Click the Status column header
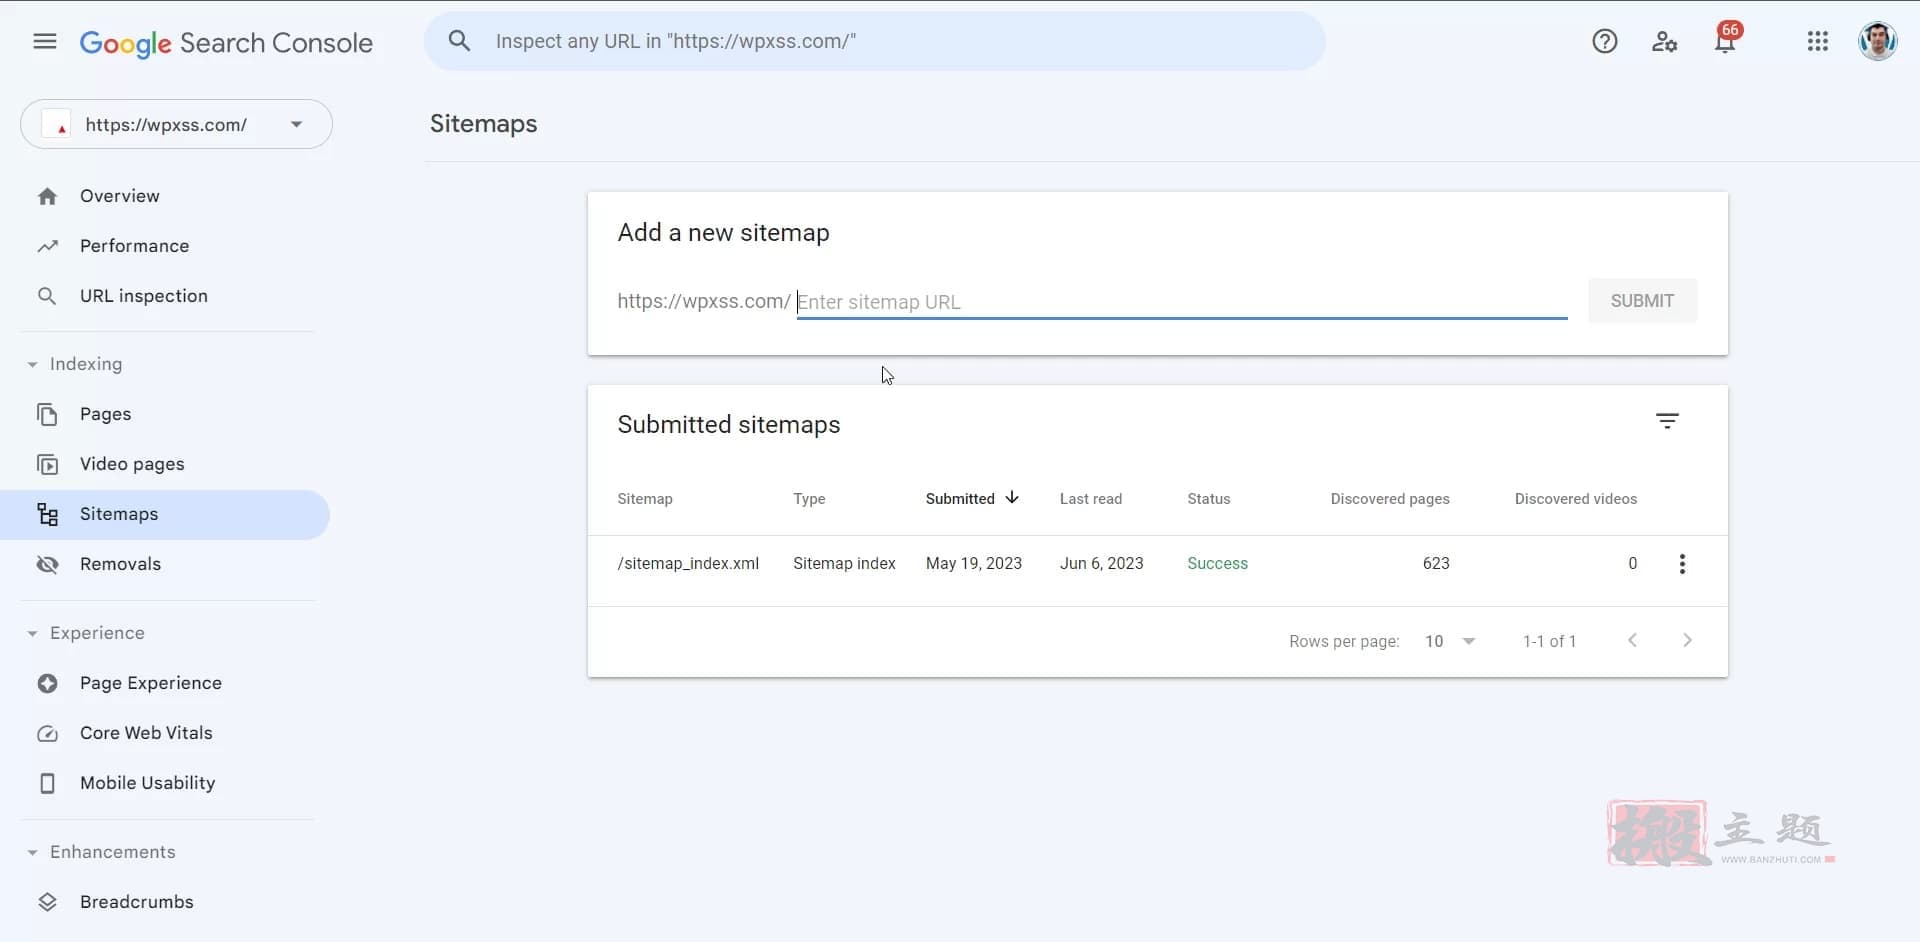 pyautogui.click(x=1209, y=499)
